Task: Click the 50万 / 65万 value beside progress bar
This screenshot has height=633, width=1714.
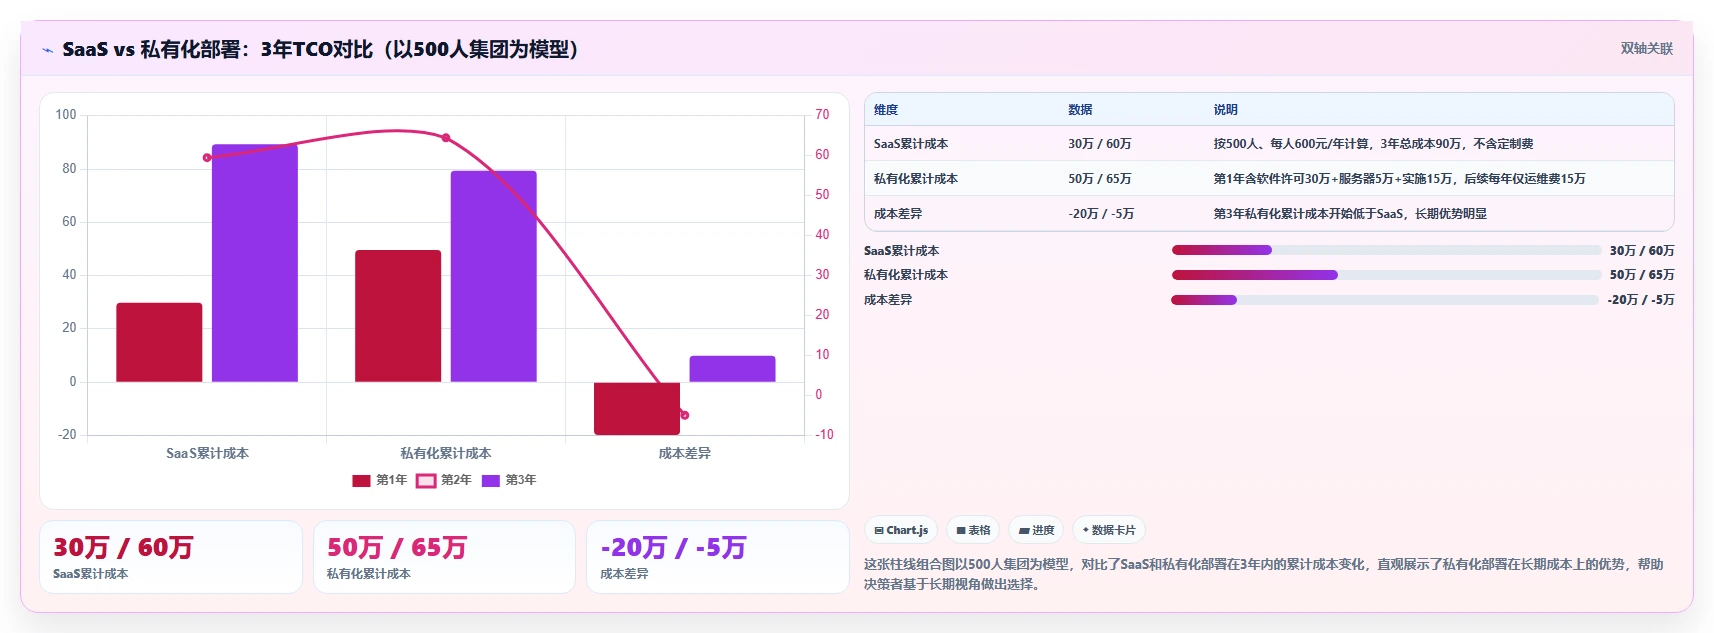Action: 1642,275
